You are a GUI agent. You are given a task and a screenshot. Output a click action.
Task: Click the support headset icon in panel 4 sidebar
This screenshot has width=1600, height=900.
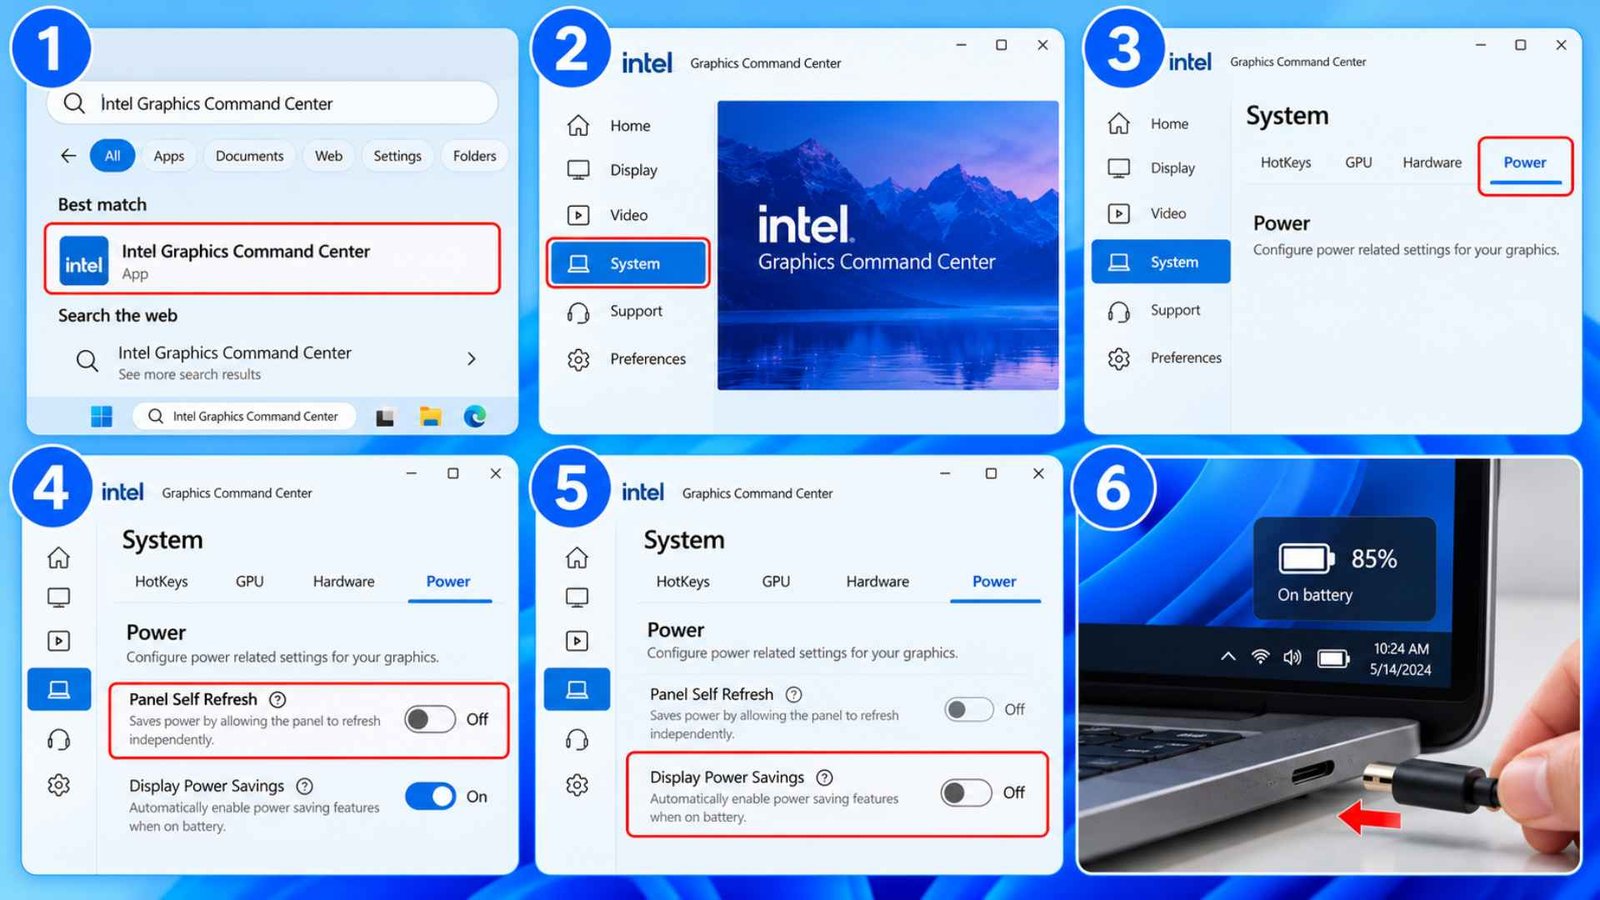(59, 740)
